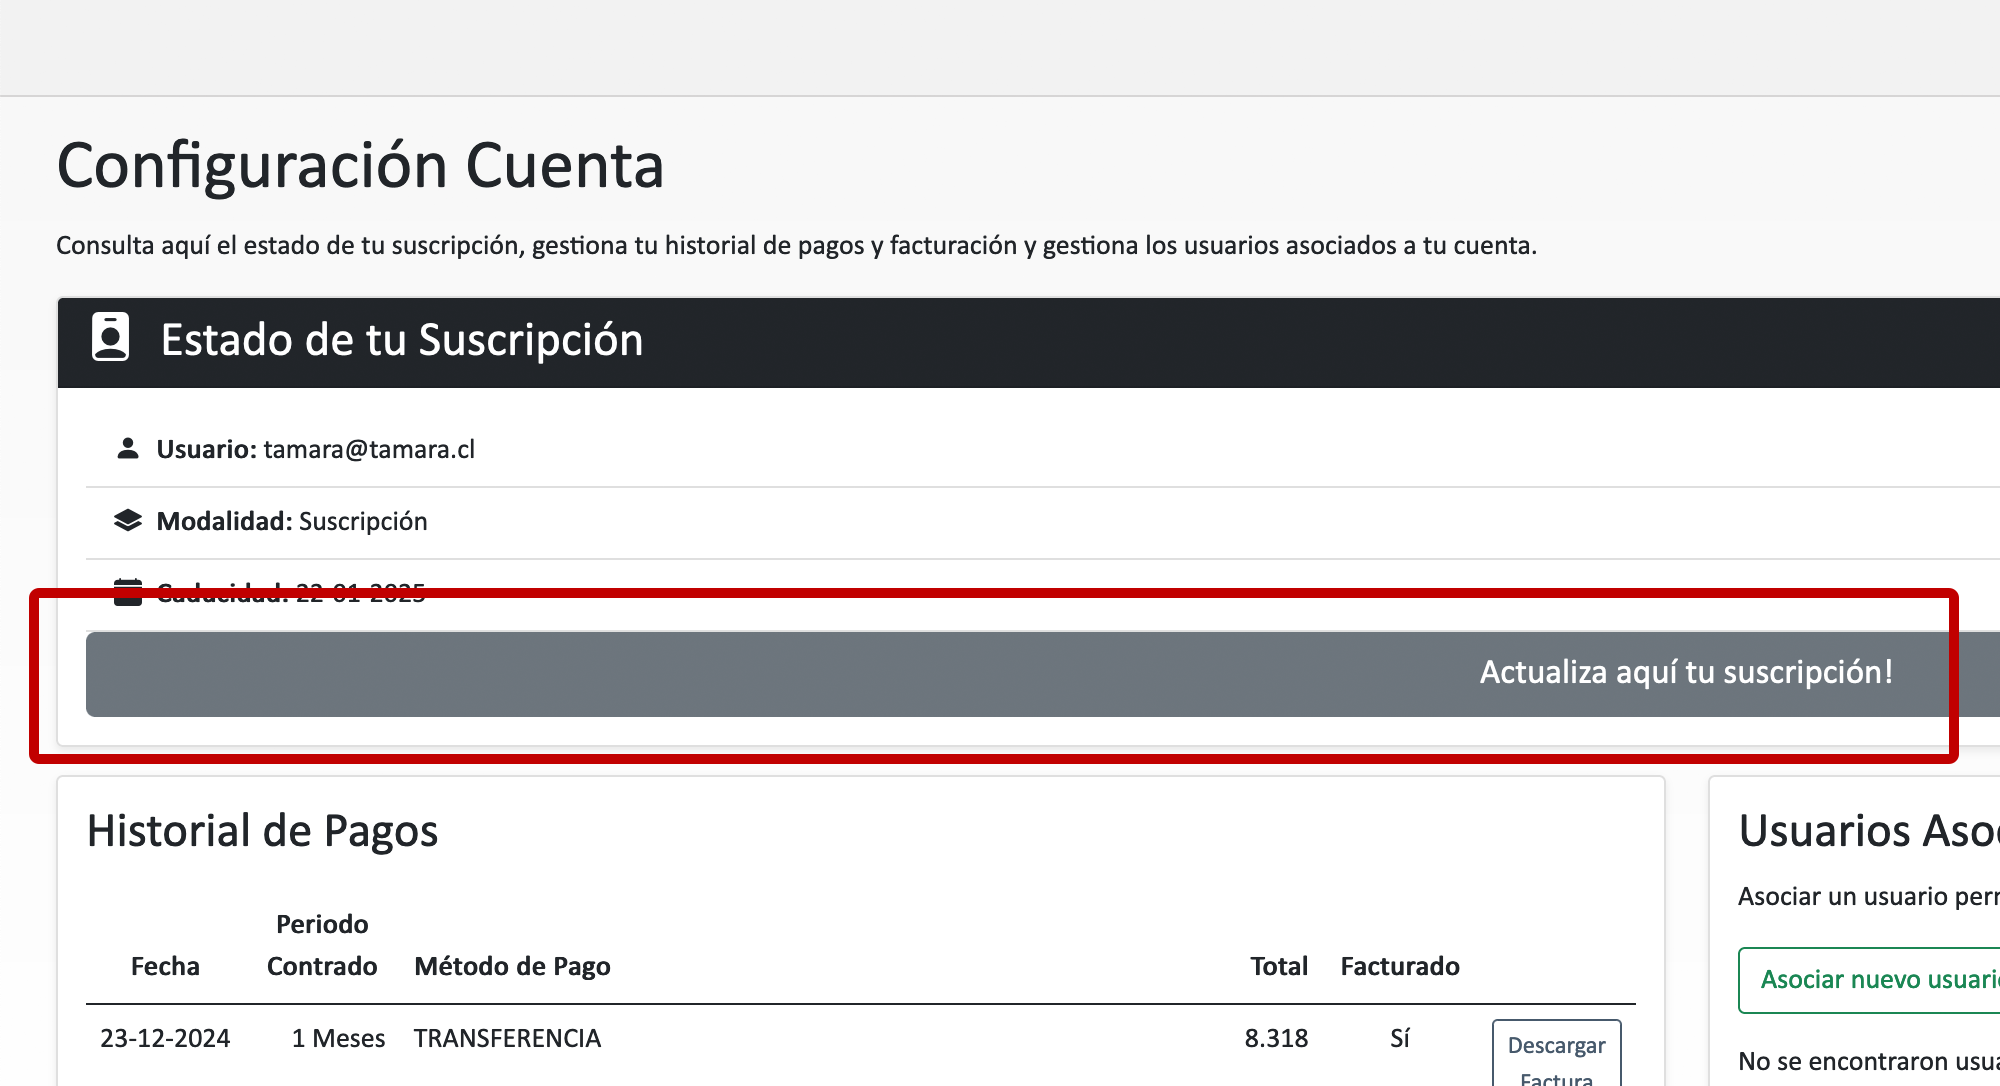Click the Configuración Cuenta page title
The image size is (2000, 1086).
[360, 165]
